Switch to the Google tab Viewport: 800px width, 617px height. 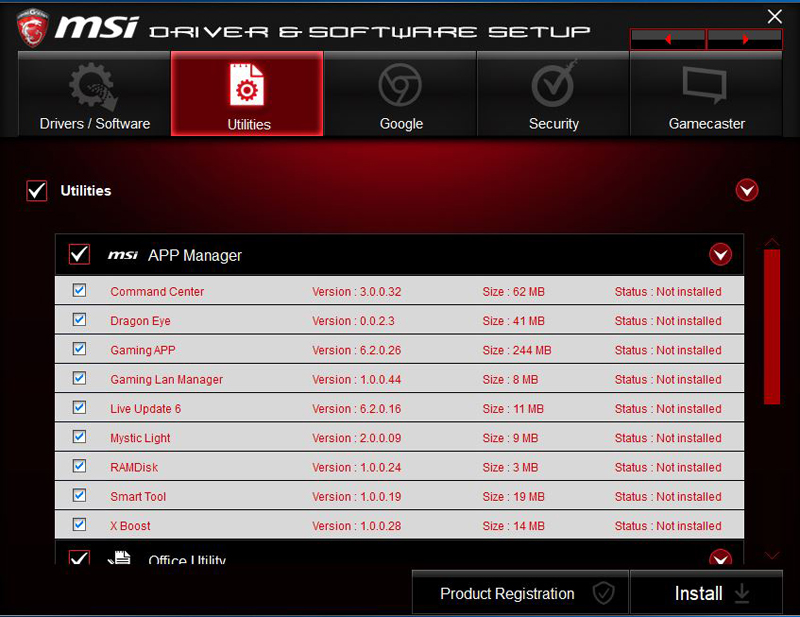[x=400, y=94]
